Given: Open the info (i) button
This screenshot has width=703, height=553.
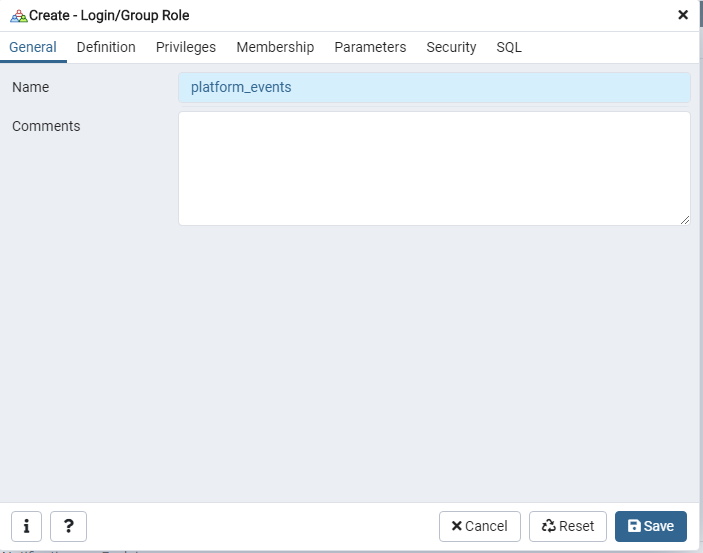Looking at the screenshot, I should tap(26, 526).
